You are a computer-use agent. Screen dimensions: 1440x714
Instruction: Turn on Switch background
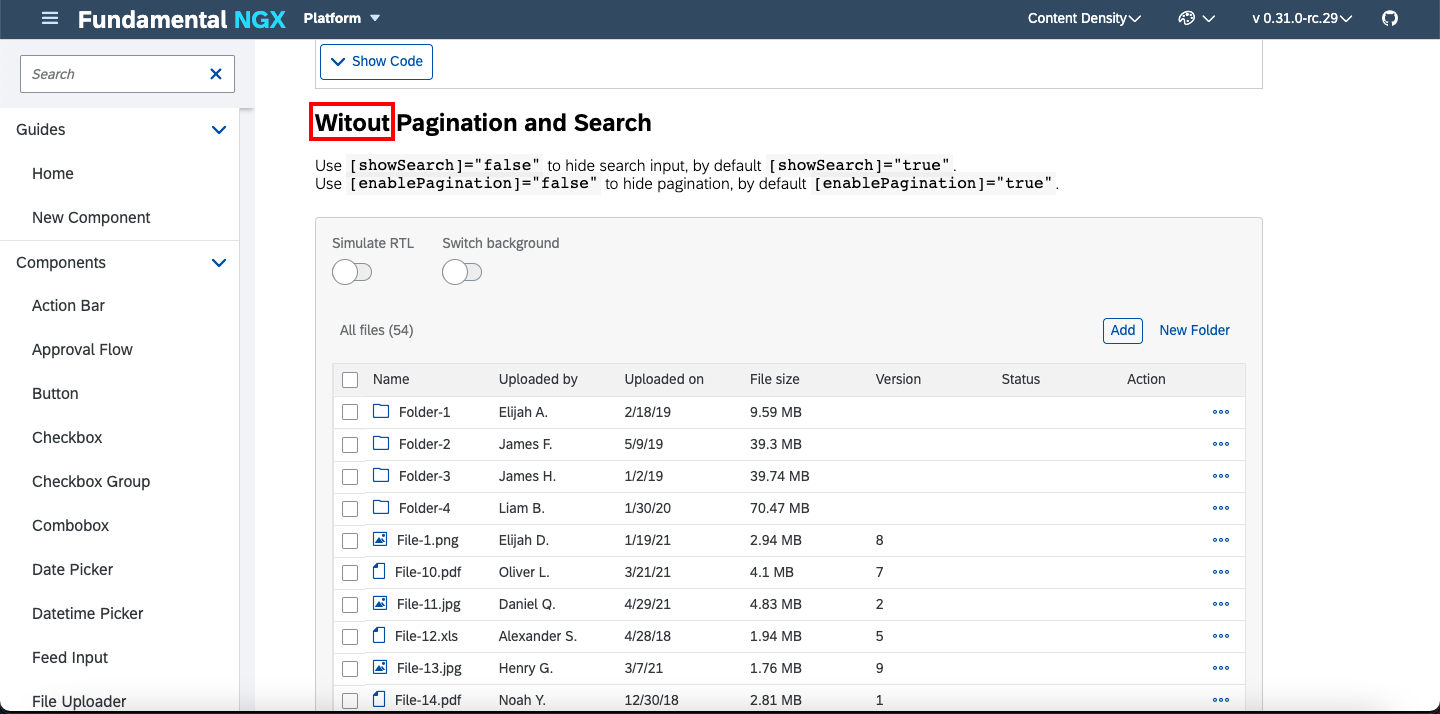462,271
